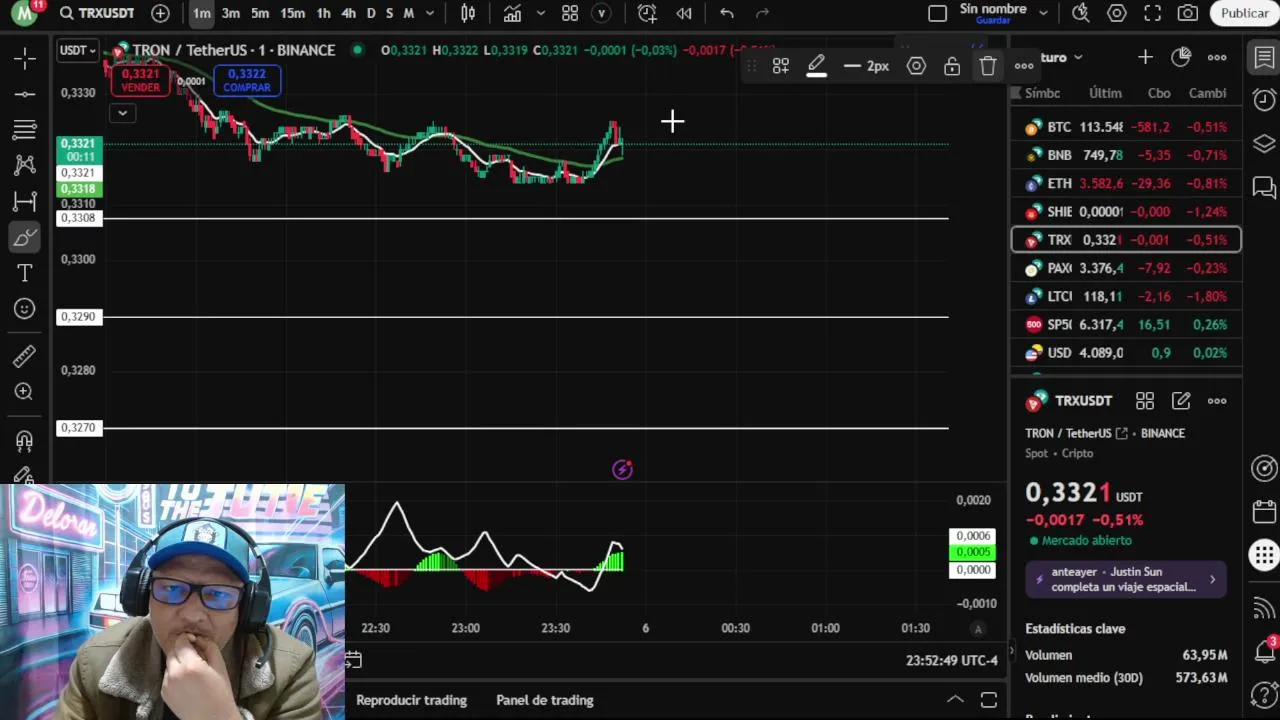The height and width of the screenshot is (720, 1280).
Task: Redo the chart action
Action: pos(763,13)
